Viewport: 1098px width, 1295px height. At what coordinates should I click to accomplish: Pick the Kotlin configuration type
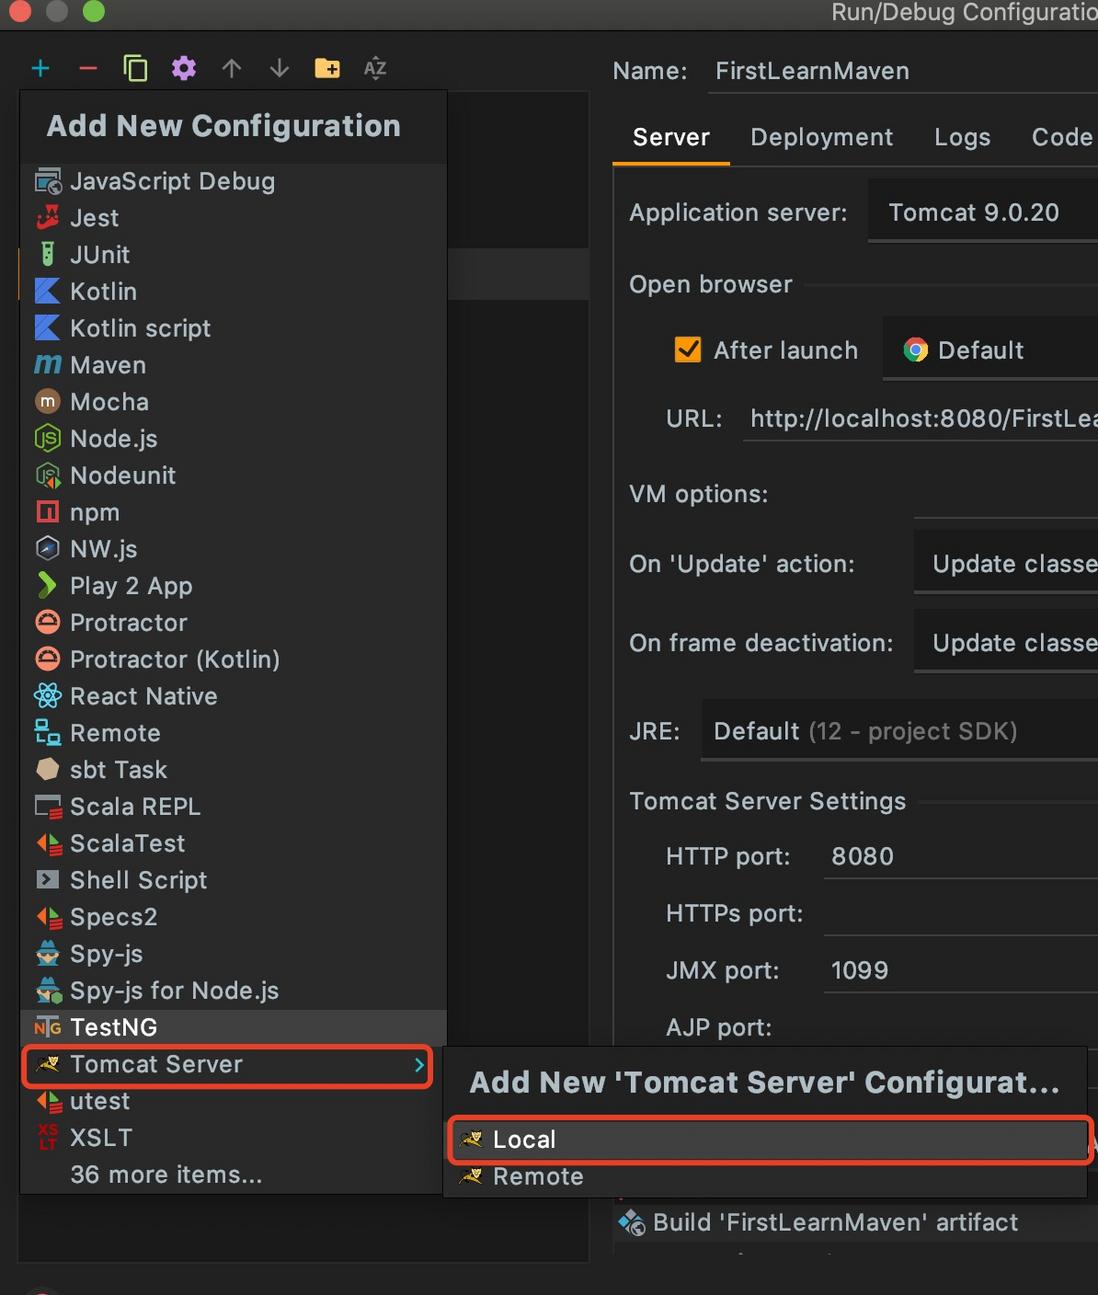[x=233, y=292]
